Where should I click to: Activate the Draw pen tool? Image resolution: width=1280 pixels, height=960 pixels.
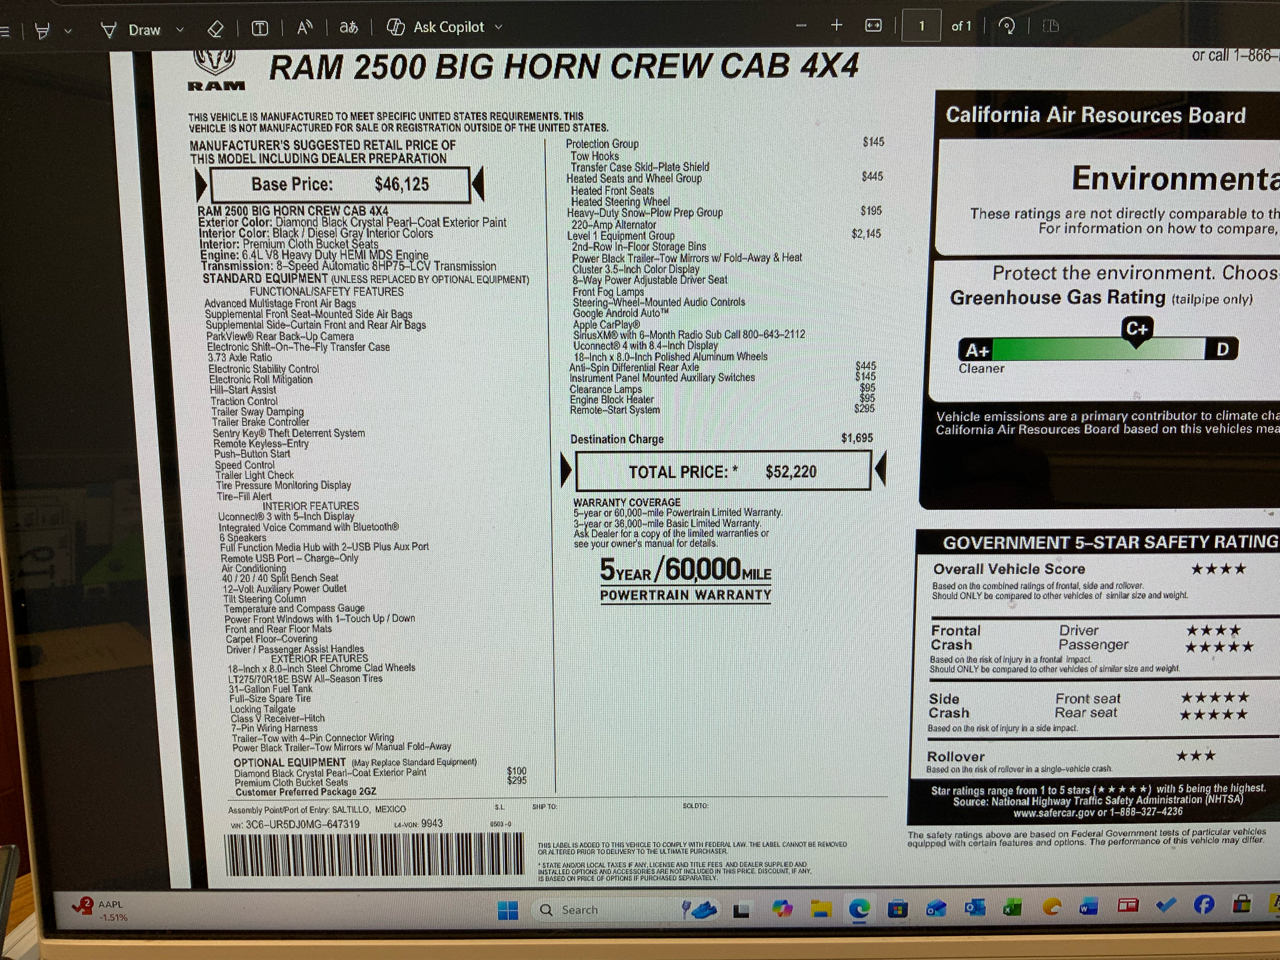click(x=108, y=27)
